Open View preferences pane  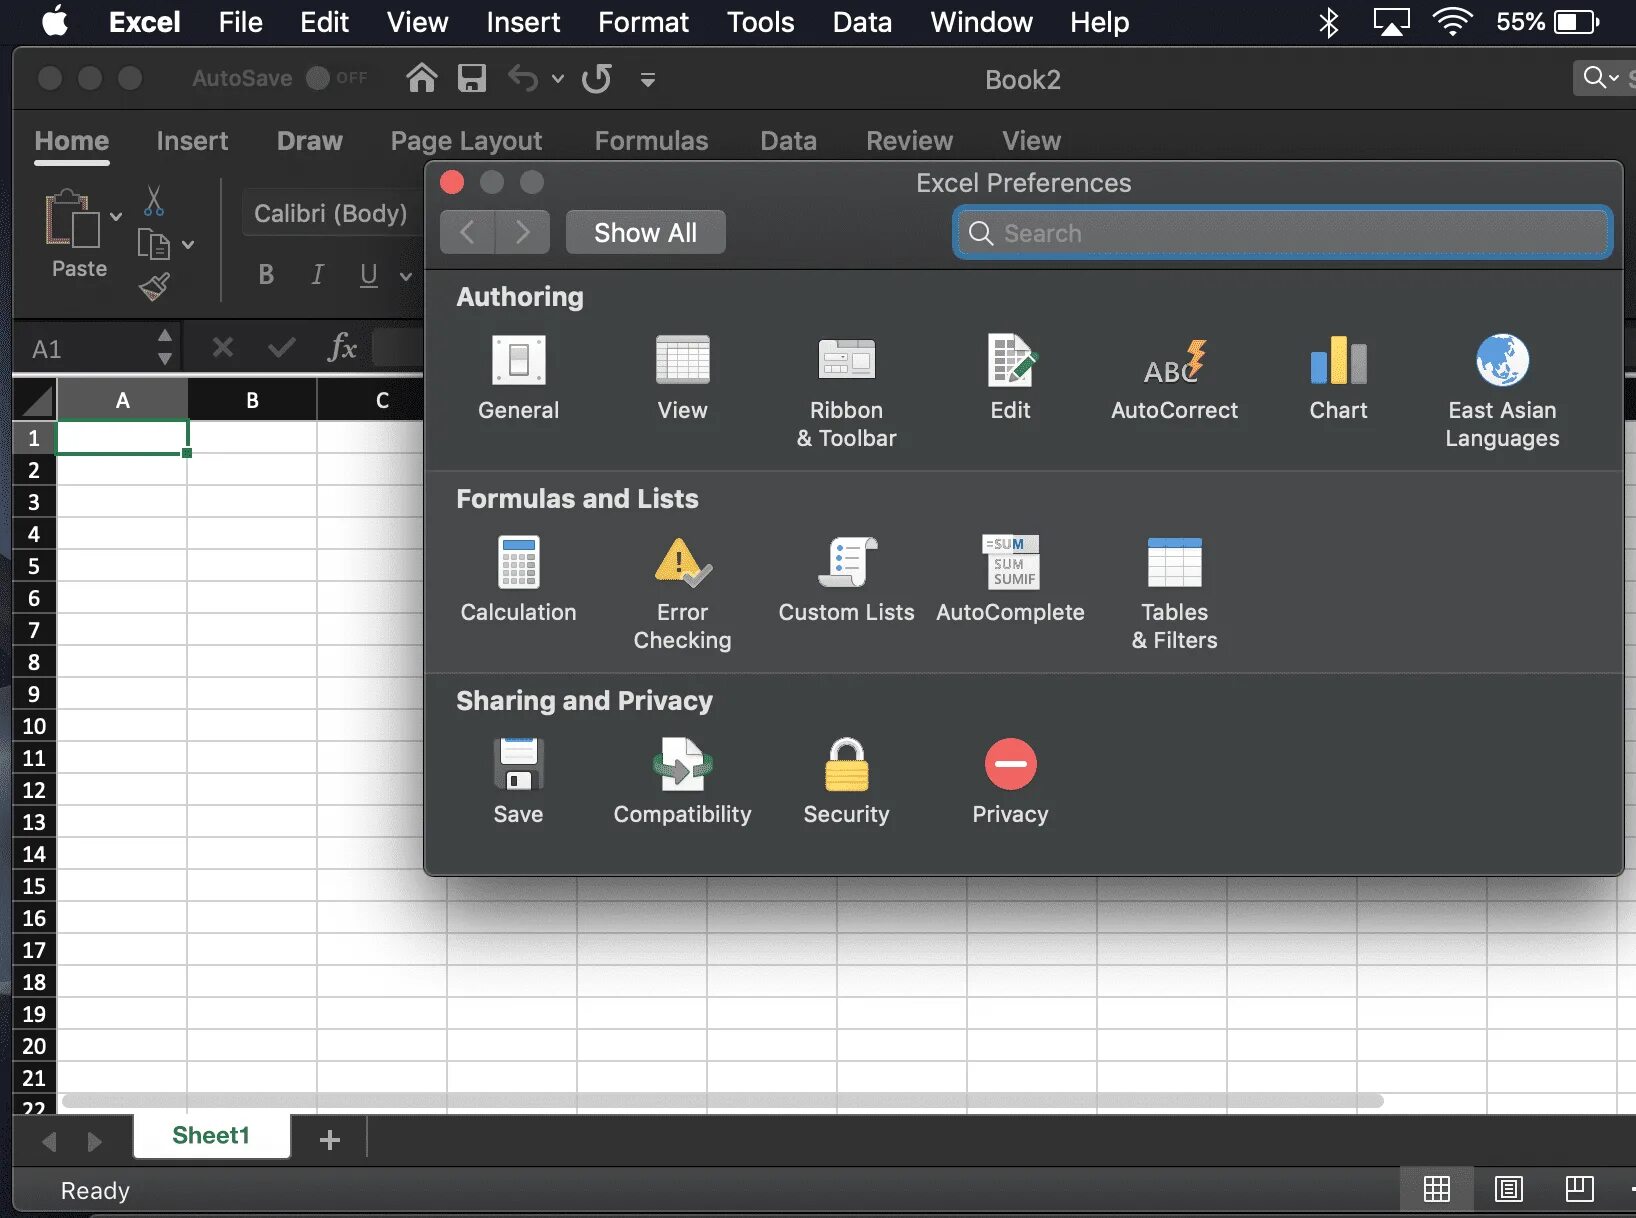[682, 378]
